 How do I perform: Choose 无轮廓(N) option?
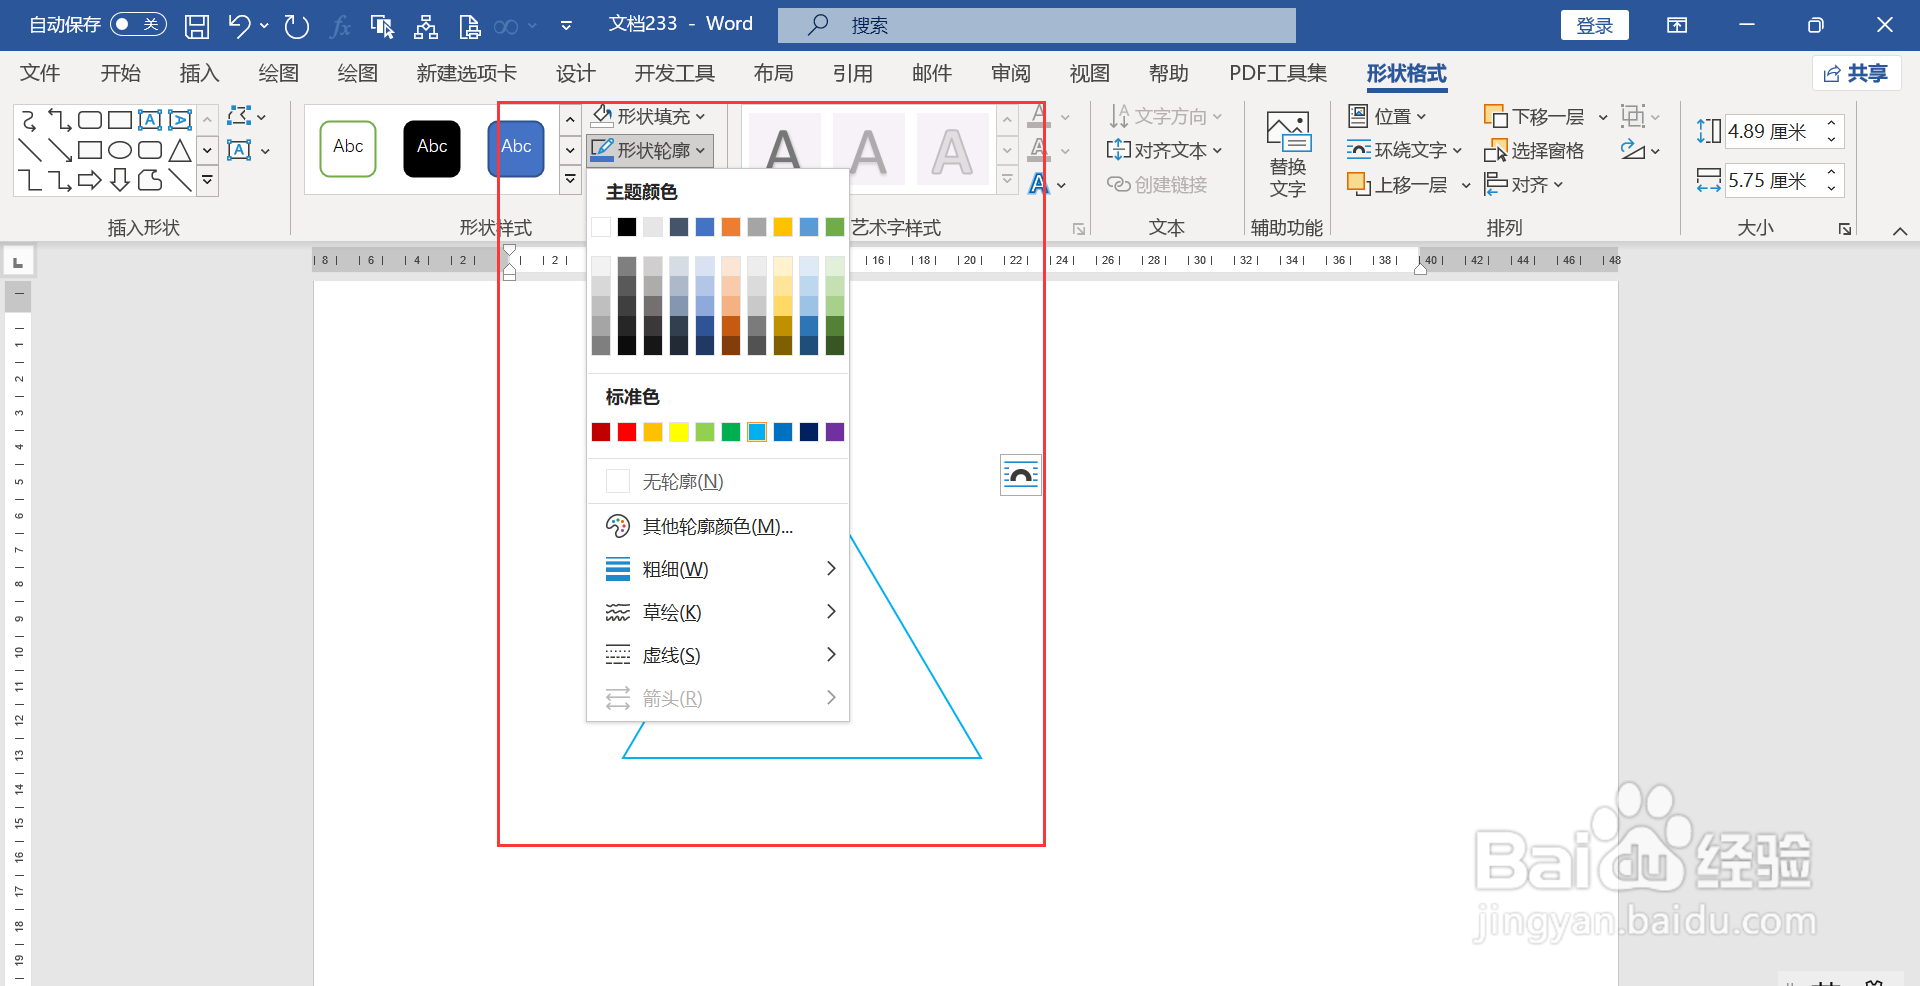click(717, 482)
